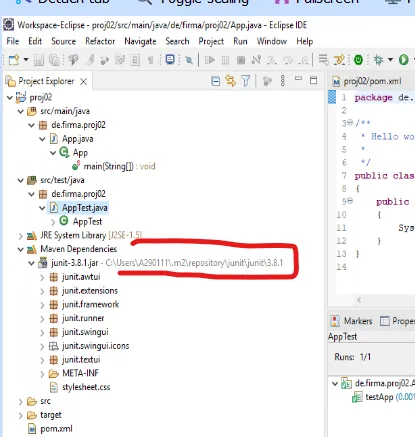Click Collapse All in Project Explorer
This screenshot has height=437, width=415.
[216, 81]
